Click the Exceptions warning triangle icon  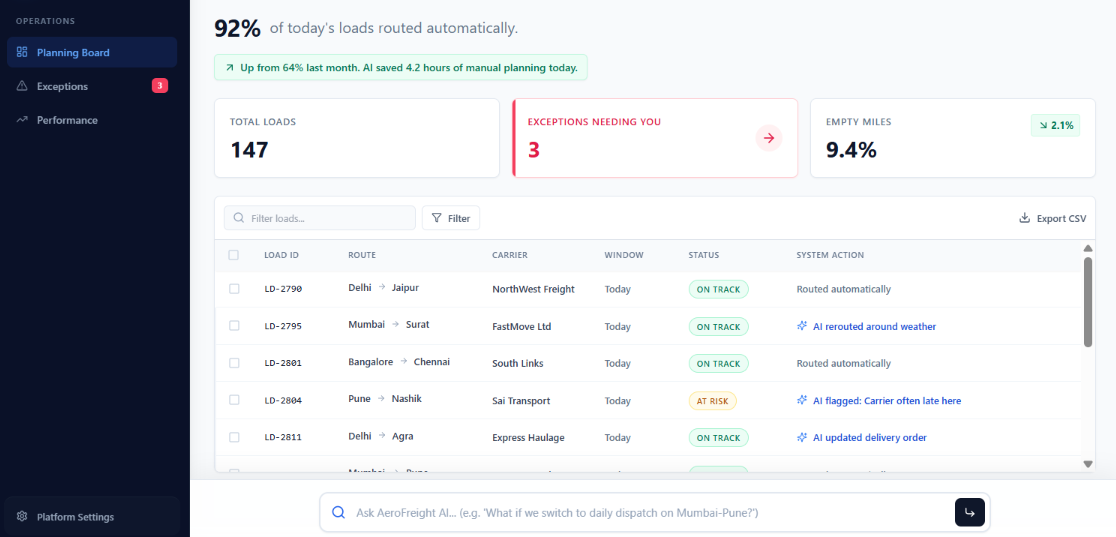pos(22,86)
